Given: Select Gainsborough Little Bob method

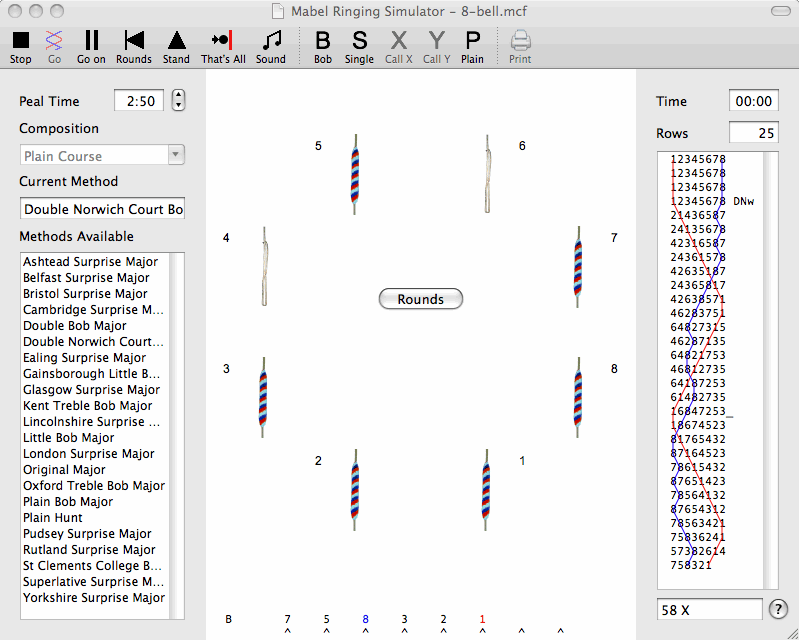Looking at the screenshot, I should 92,374.
